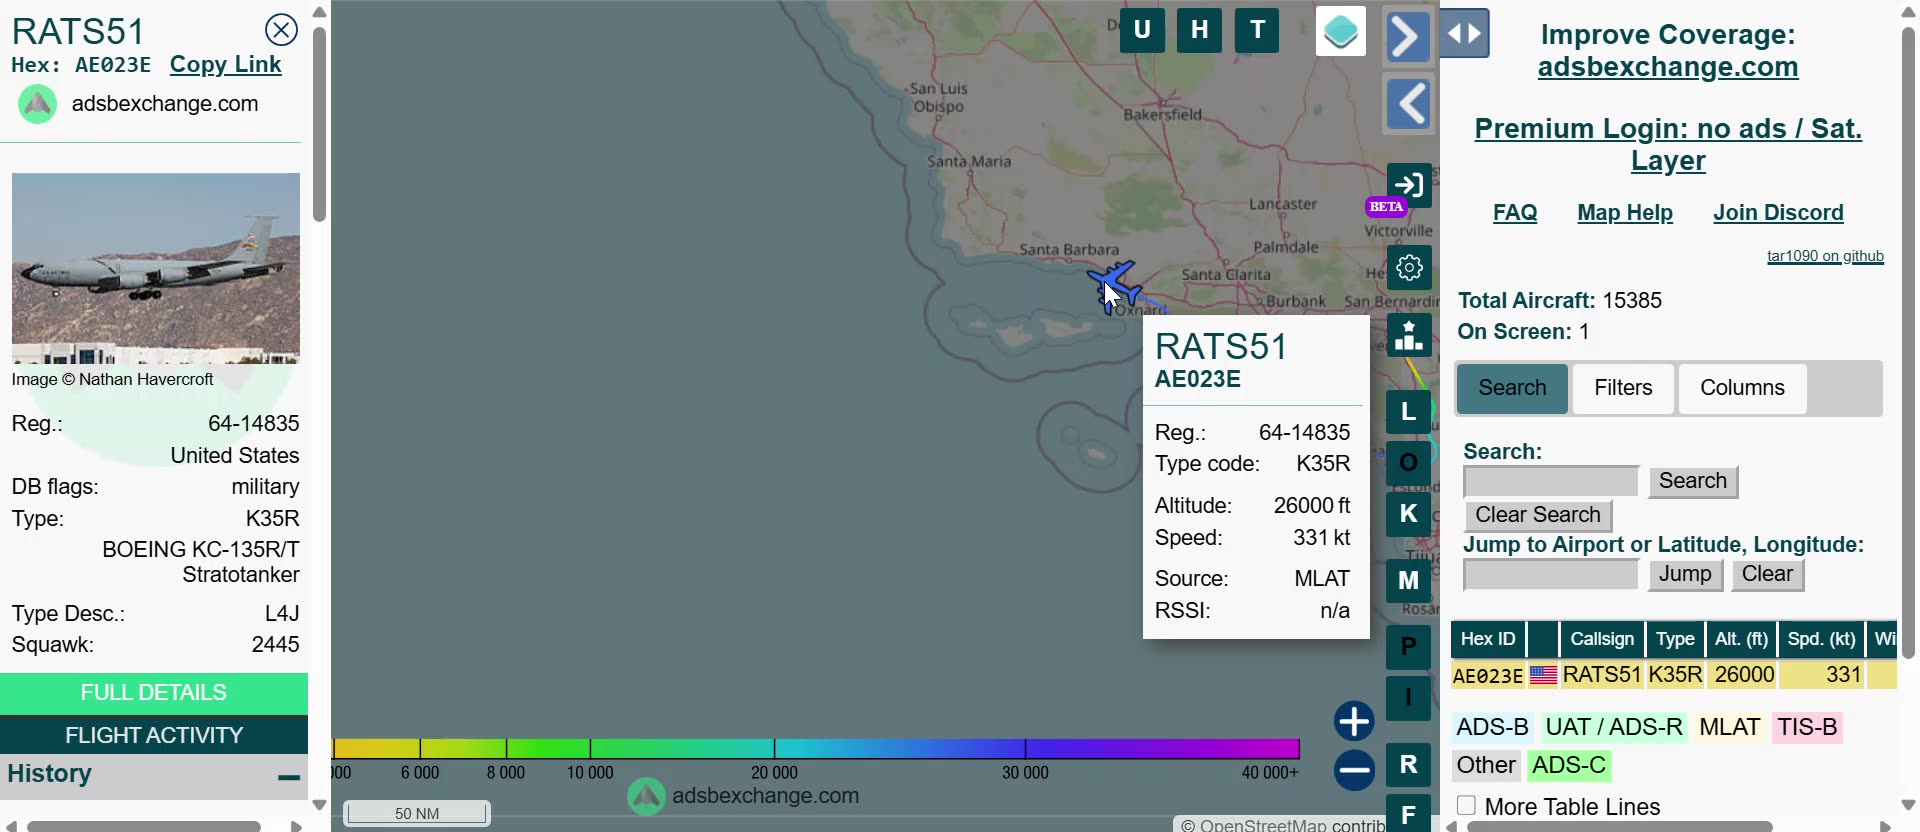Open Premium Login link
Screen dimensions: 1920x832
(1668, 144)
